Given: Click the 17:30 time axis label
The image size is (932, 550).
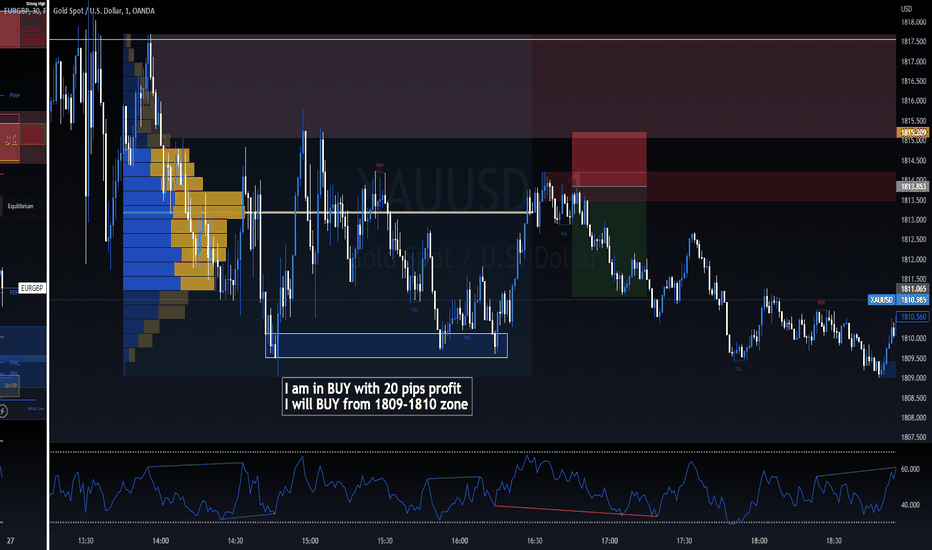Looking at the screenshot, I should 684,540.
